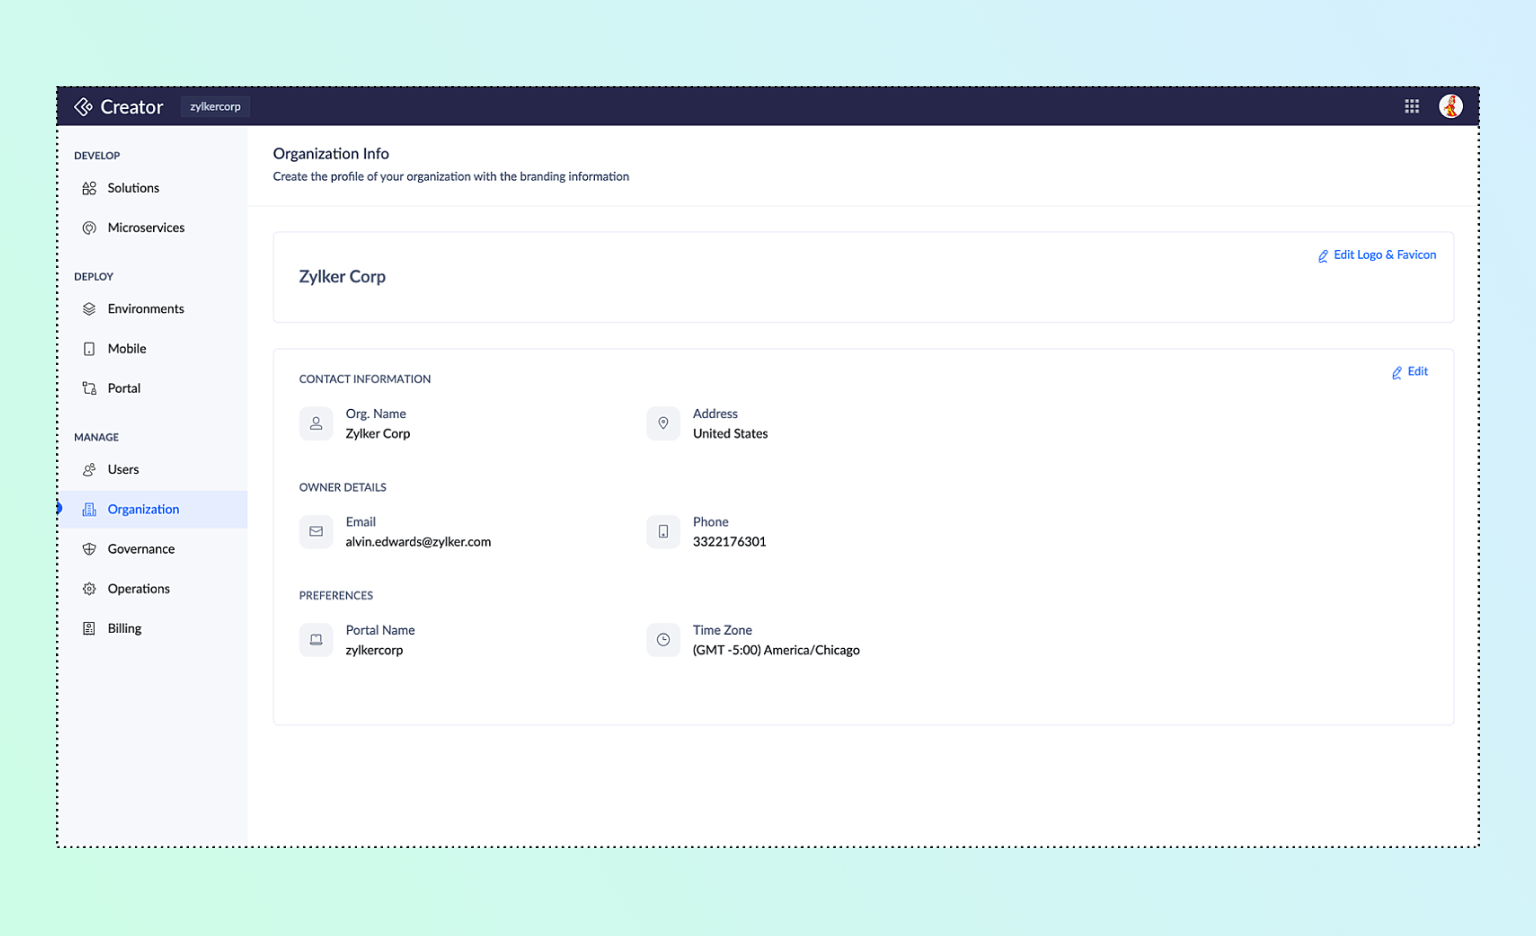The image size is (1536, 936).
Task: Click Edit link for contact information
Action: point(1418,372)
